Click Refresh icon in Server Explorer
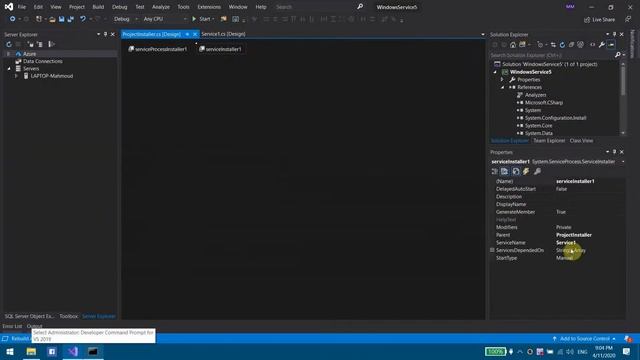 click(x=9, y=44)
